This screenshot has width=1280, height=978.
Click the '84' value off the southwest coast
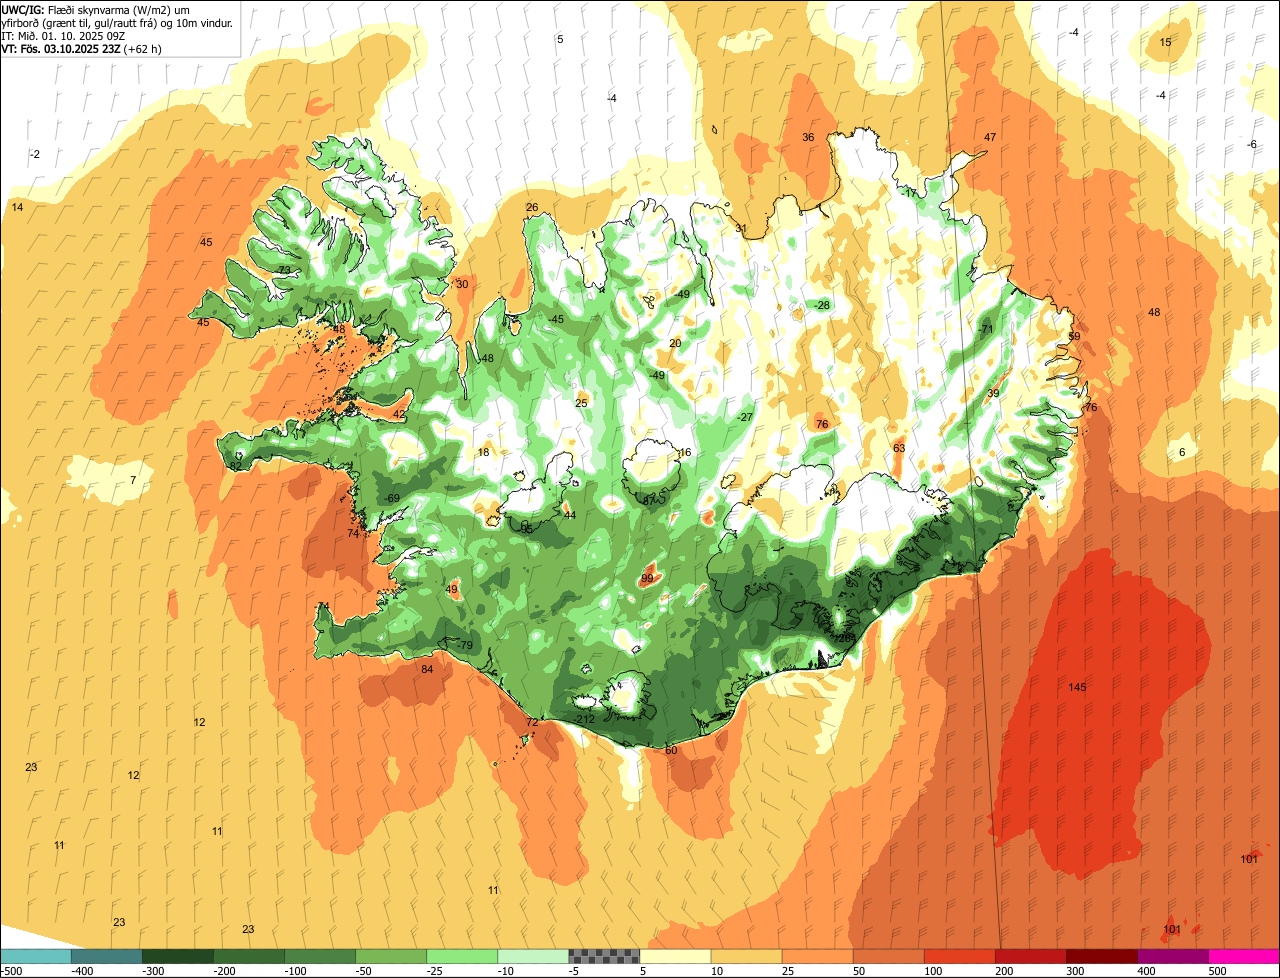pyautogui.click(x=427, y=669)
